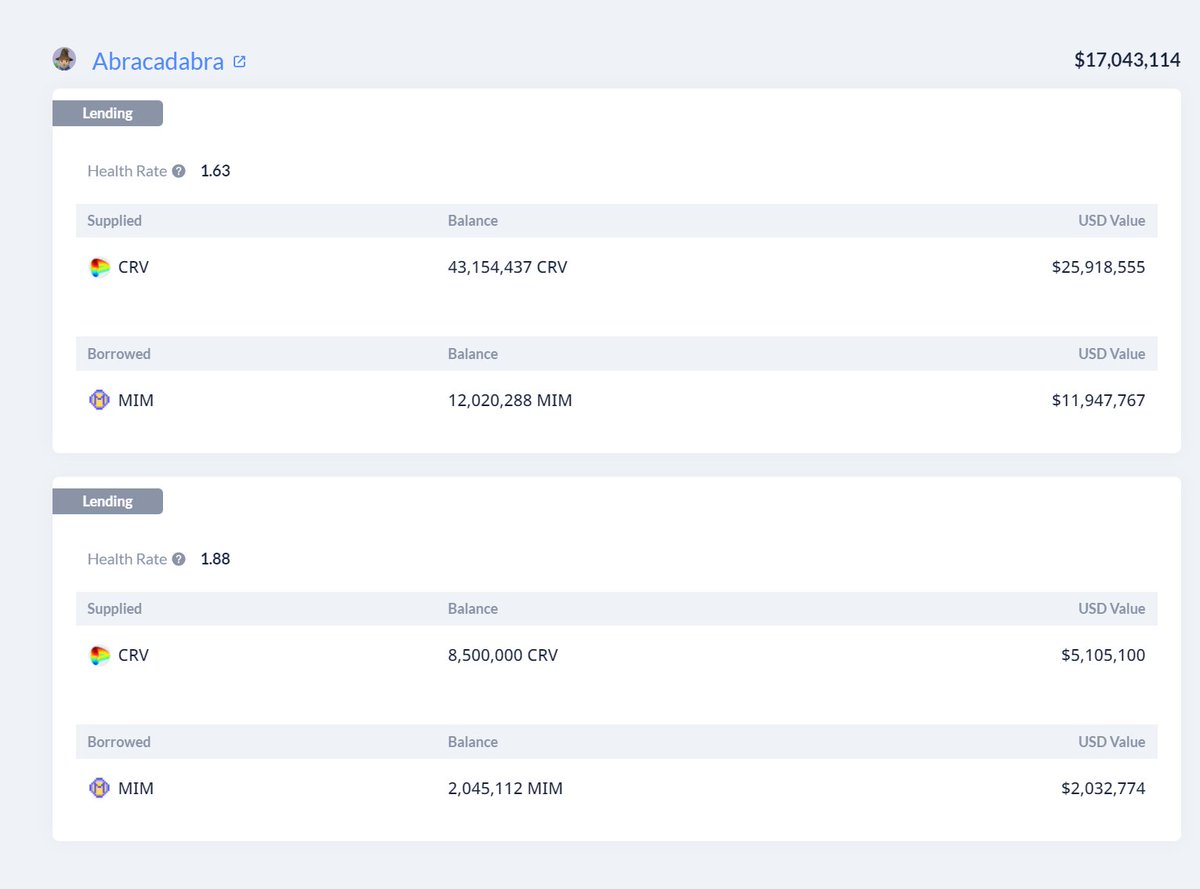The height and width of the screenshot is (889, 1200).
Task: Click the Health Rate help icon near 1.88
Action: click(179, 559)
